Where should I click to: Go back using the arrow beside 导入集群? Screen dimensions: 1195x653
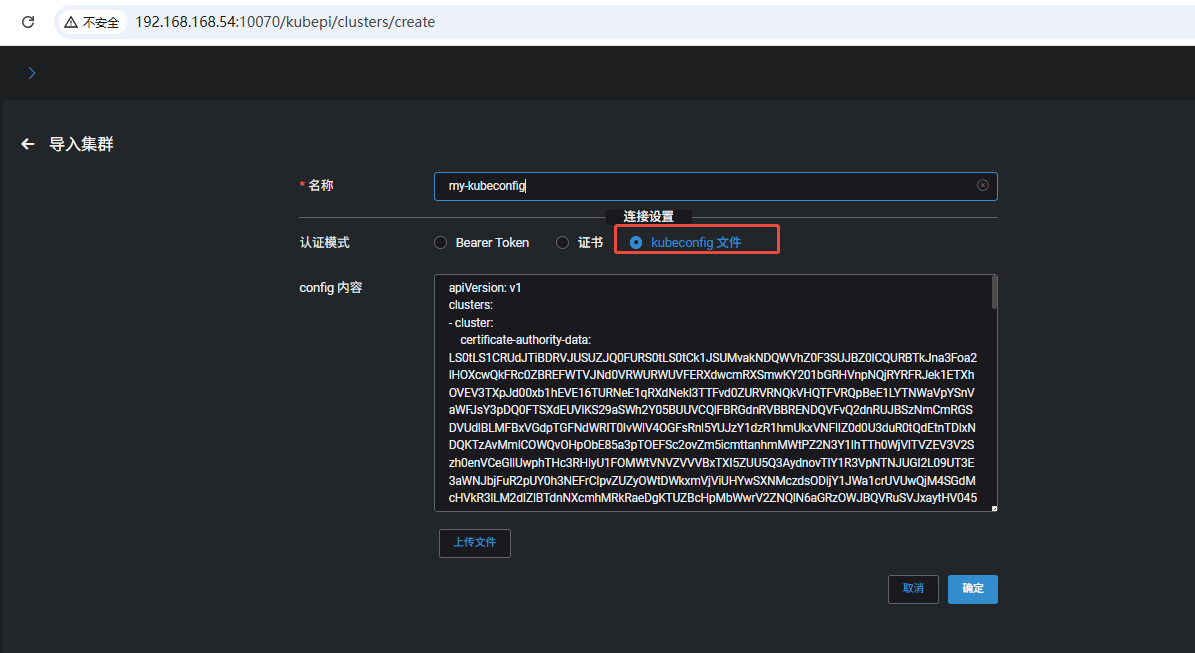(x=28, y=144)
